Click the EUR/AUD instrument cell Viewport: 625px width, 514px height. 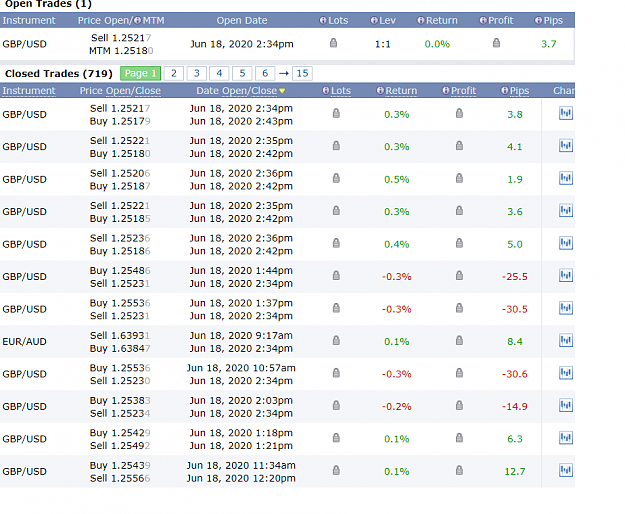[24, 341]
